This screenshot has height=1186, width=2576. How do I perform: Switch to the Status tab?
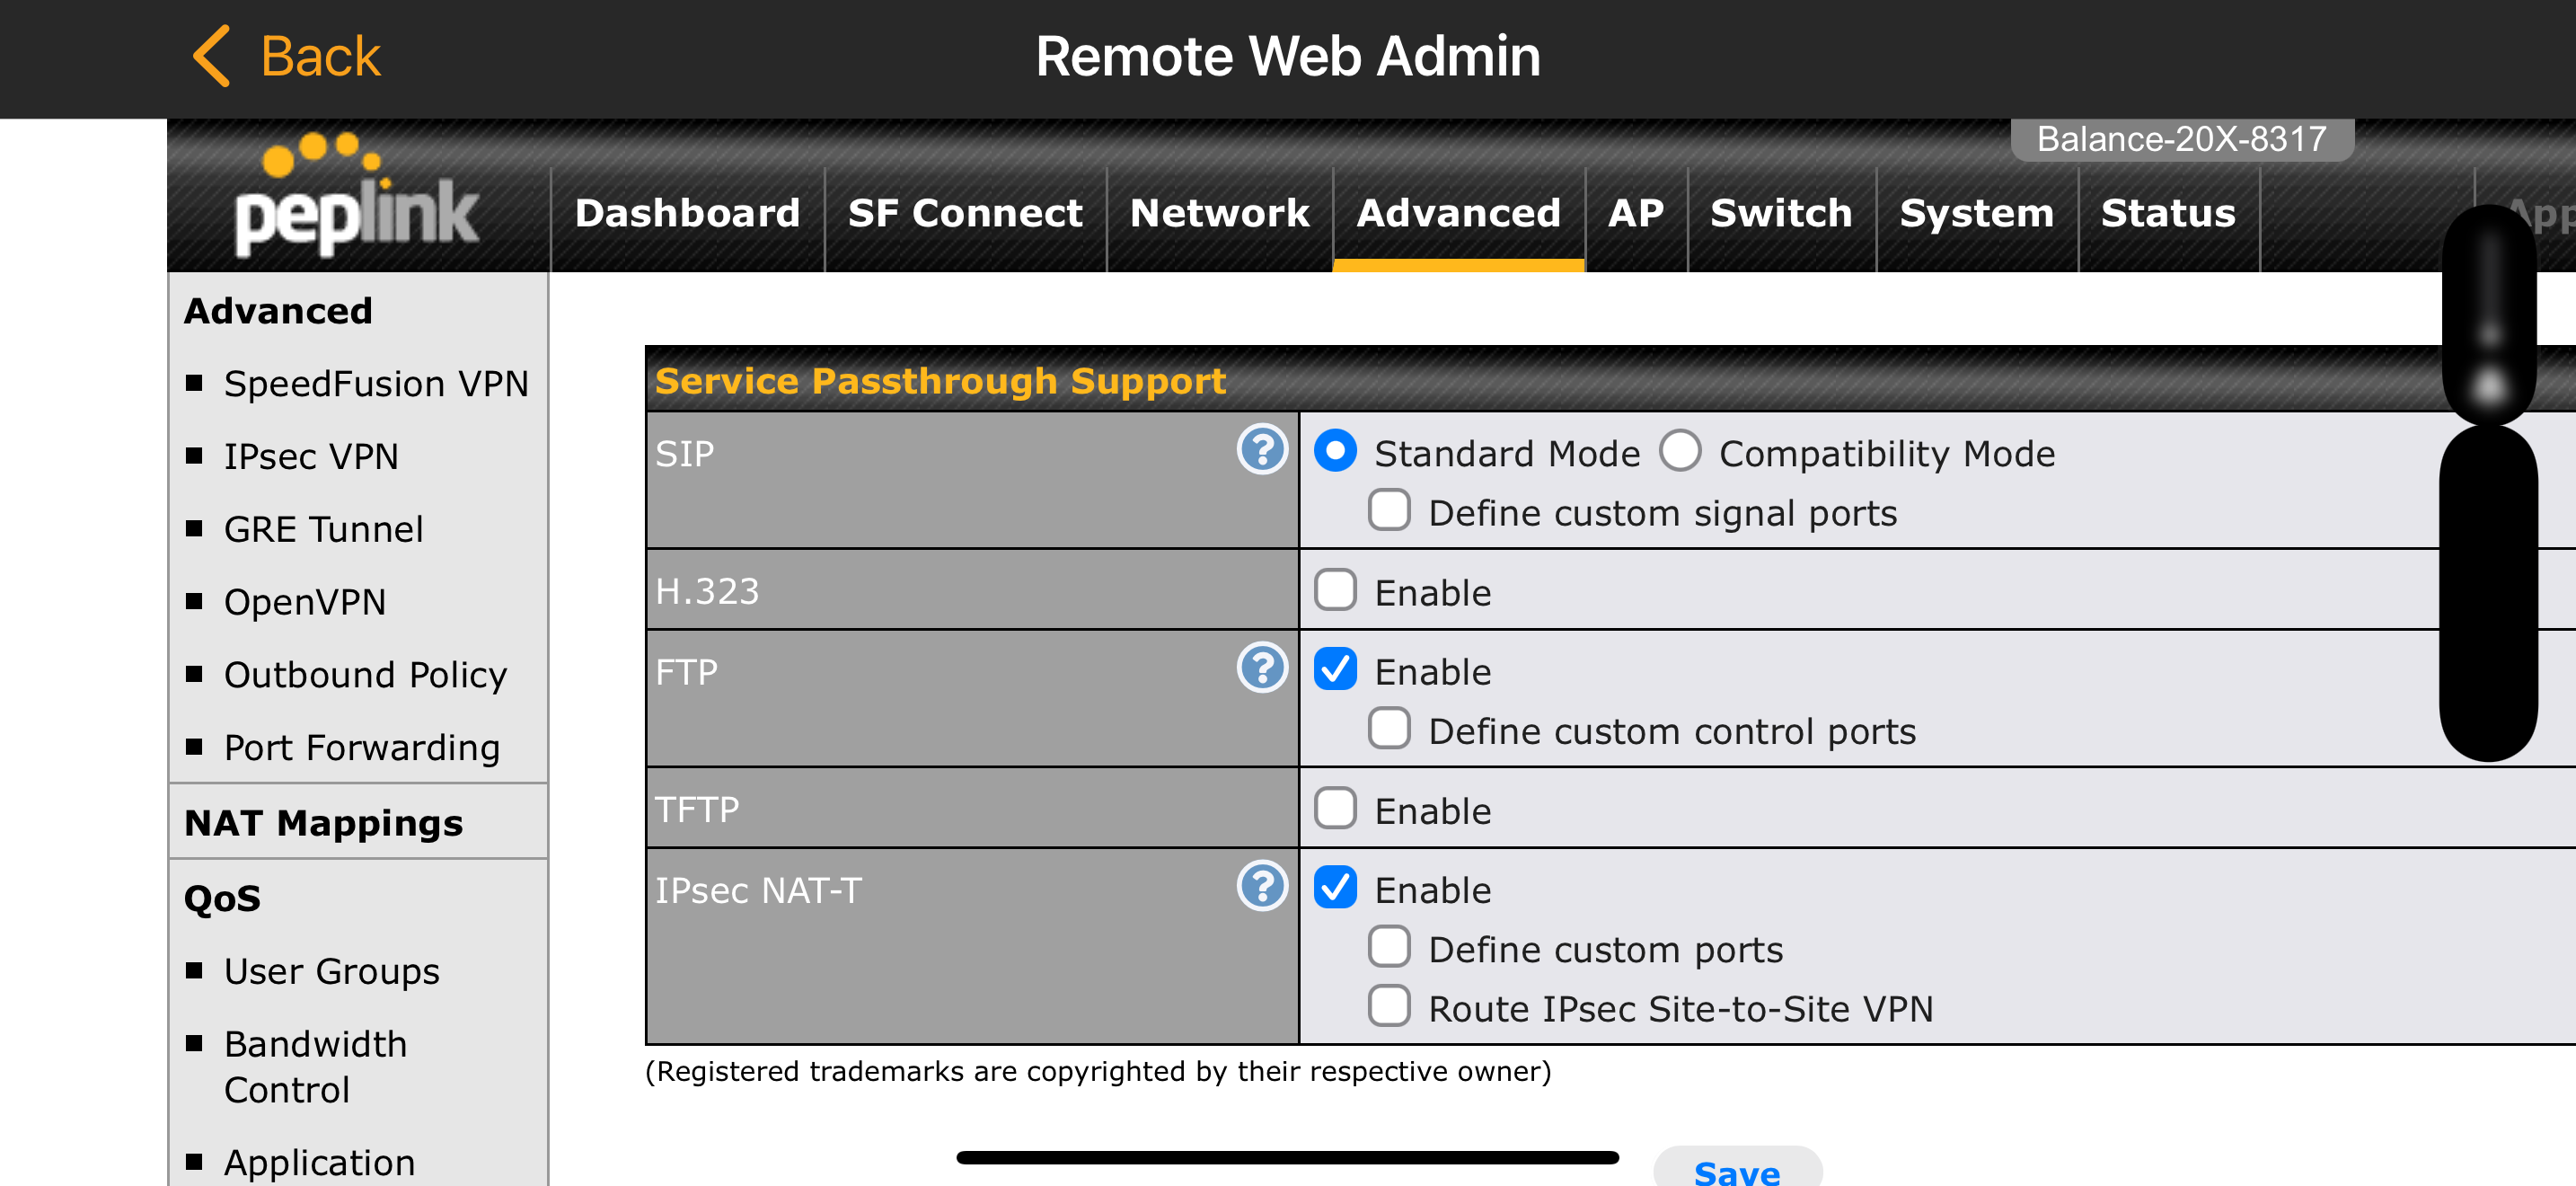click(2168, 214)
